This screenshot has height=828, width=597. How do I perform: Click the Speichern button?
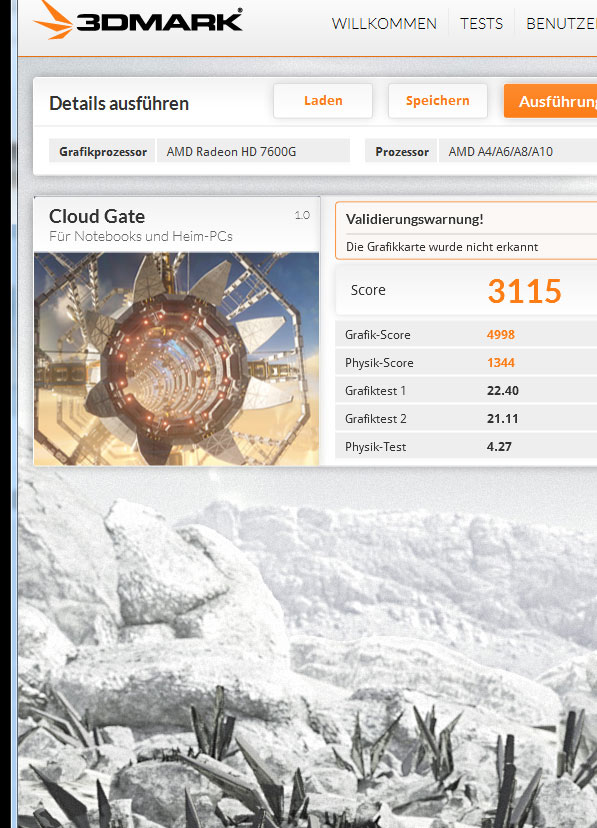pos(438,101)
